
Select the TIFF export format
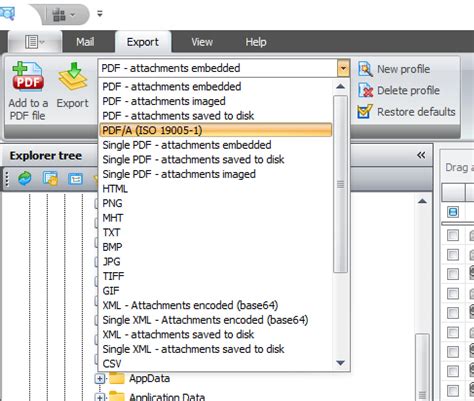215,276
